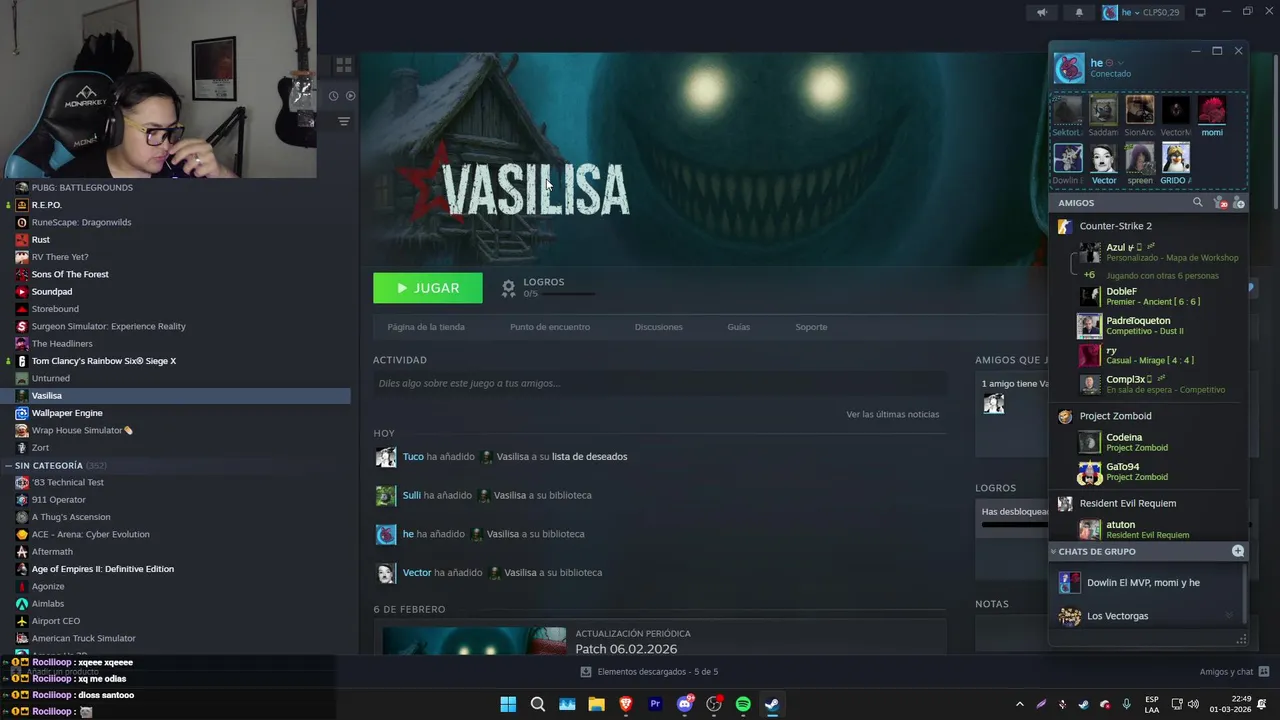
Task: Open Tuco's profile link in activity
Action: (413, 457)
